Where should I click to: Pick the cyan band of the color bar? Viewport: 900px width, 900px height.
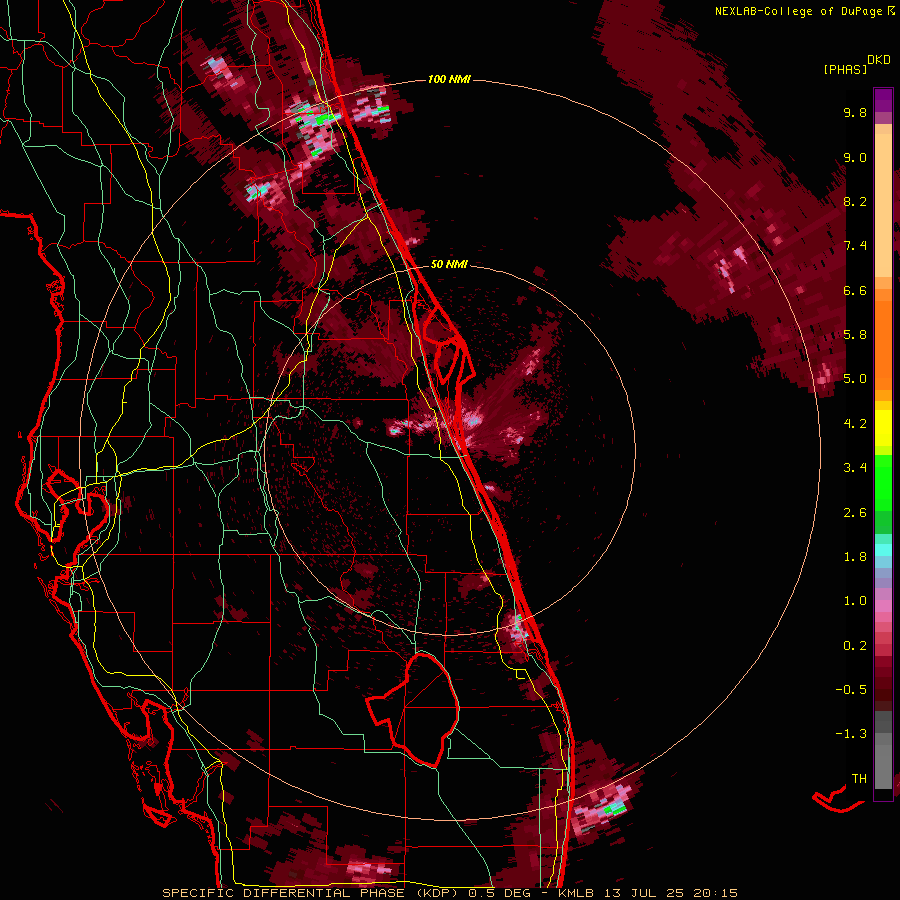pyautogui.click(x=883, y=550)
